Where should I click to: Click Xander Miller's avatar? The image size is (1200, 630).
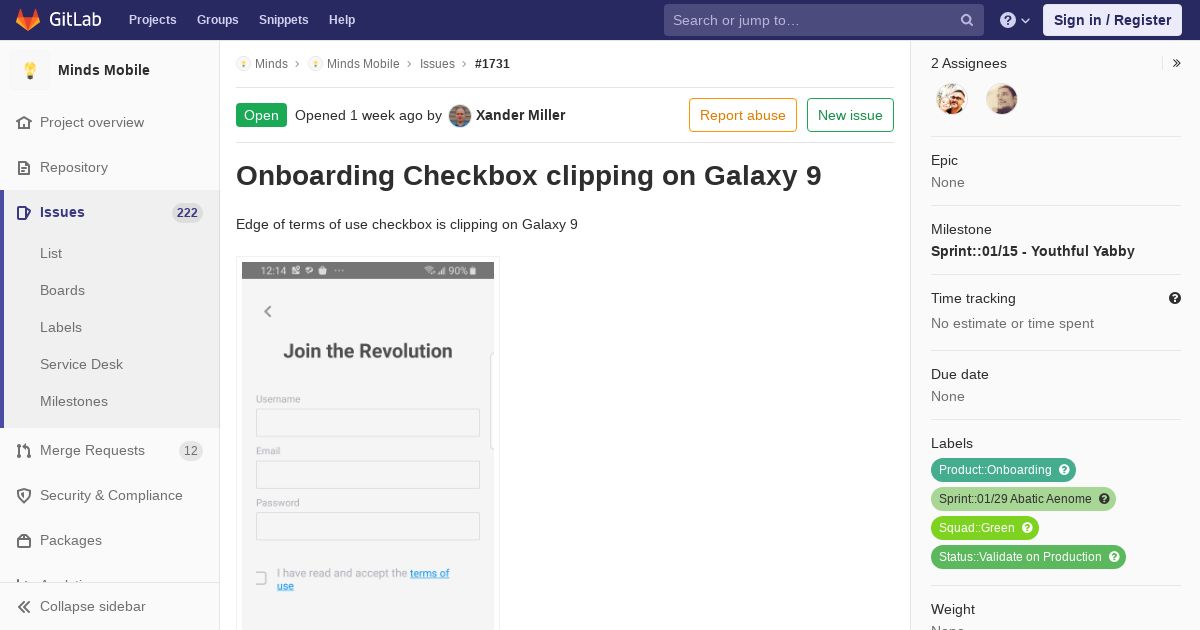(460, 115)
